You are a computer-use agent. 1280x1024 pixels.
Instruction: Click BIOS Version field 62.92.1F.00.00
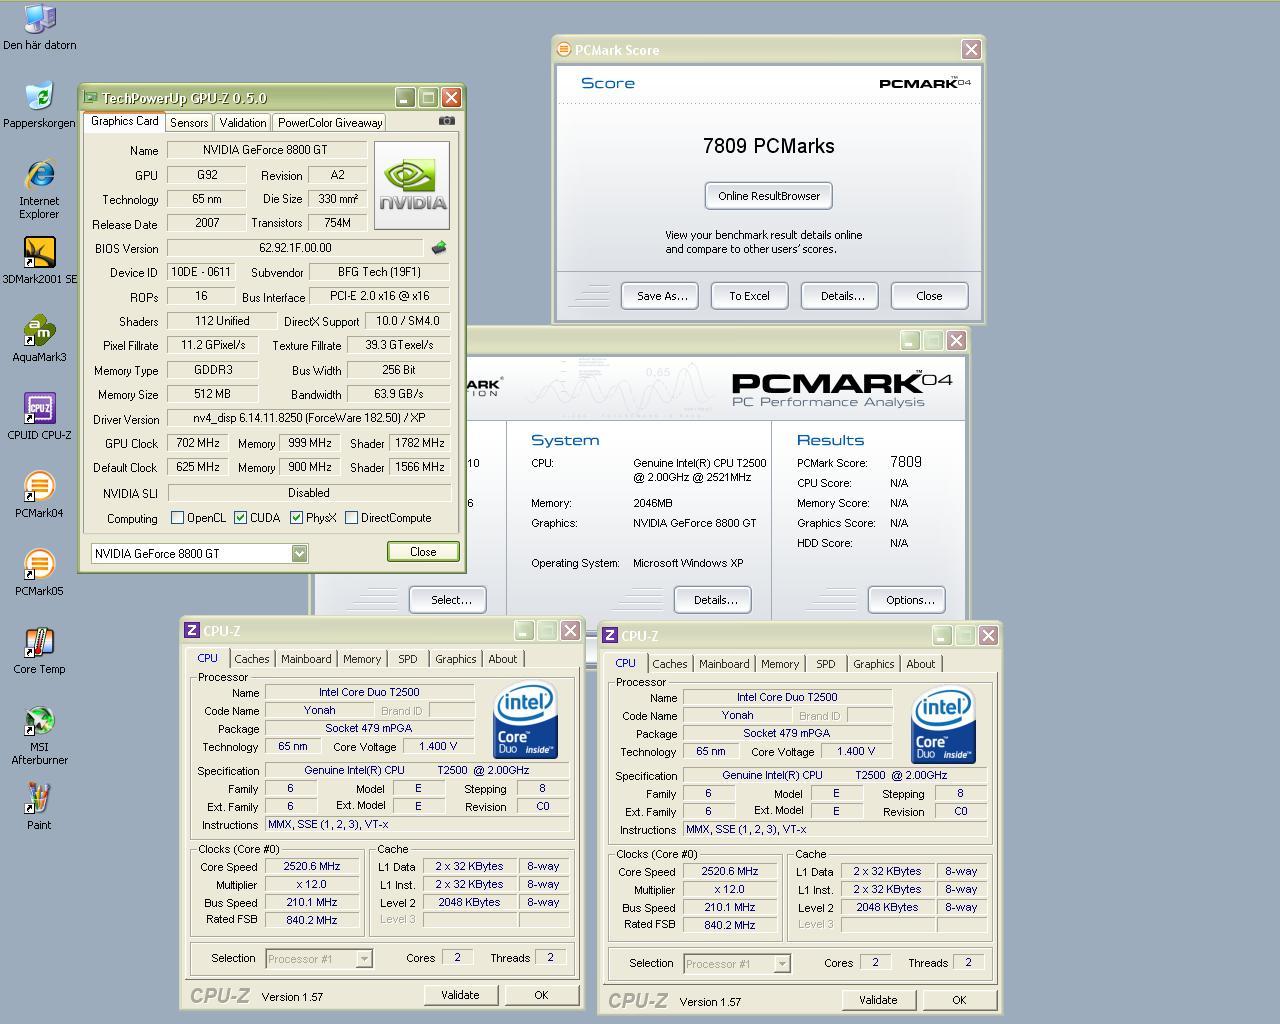[x=295, y=248]
